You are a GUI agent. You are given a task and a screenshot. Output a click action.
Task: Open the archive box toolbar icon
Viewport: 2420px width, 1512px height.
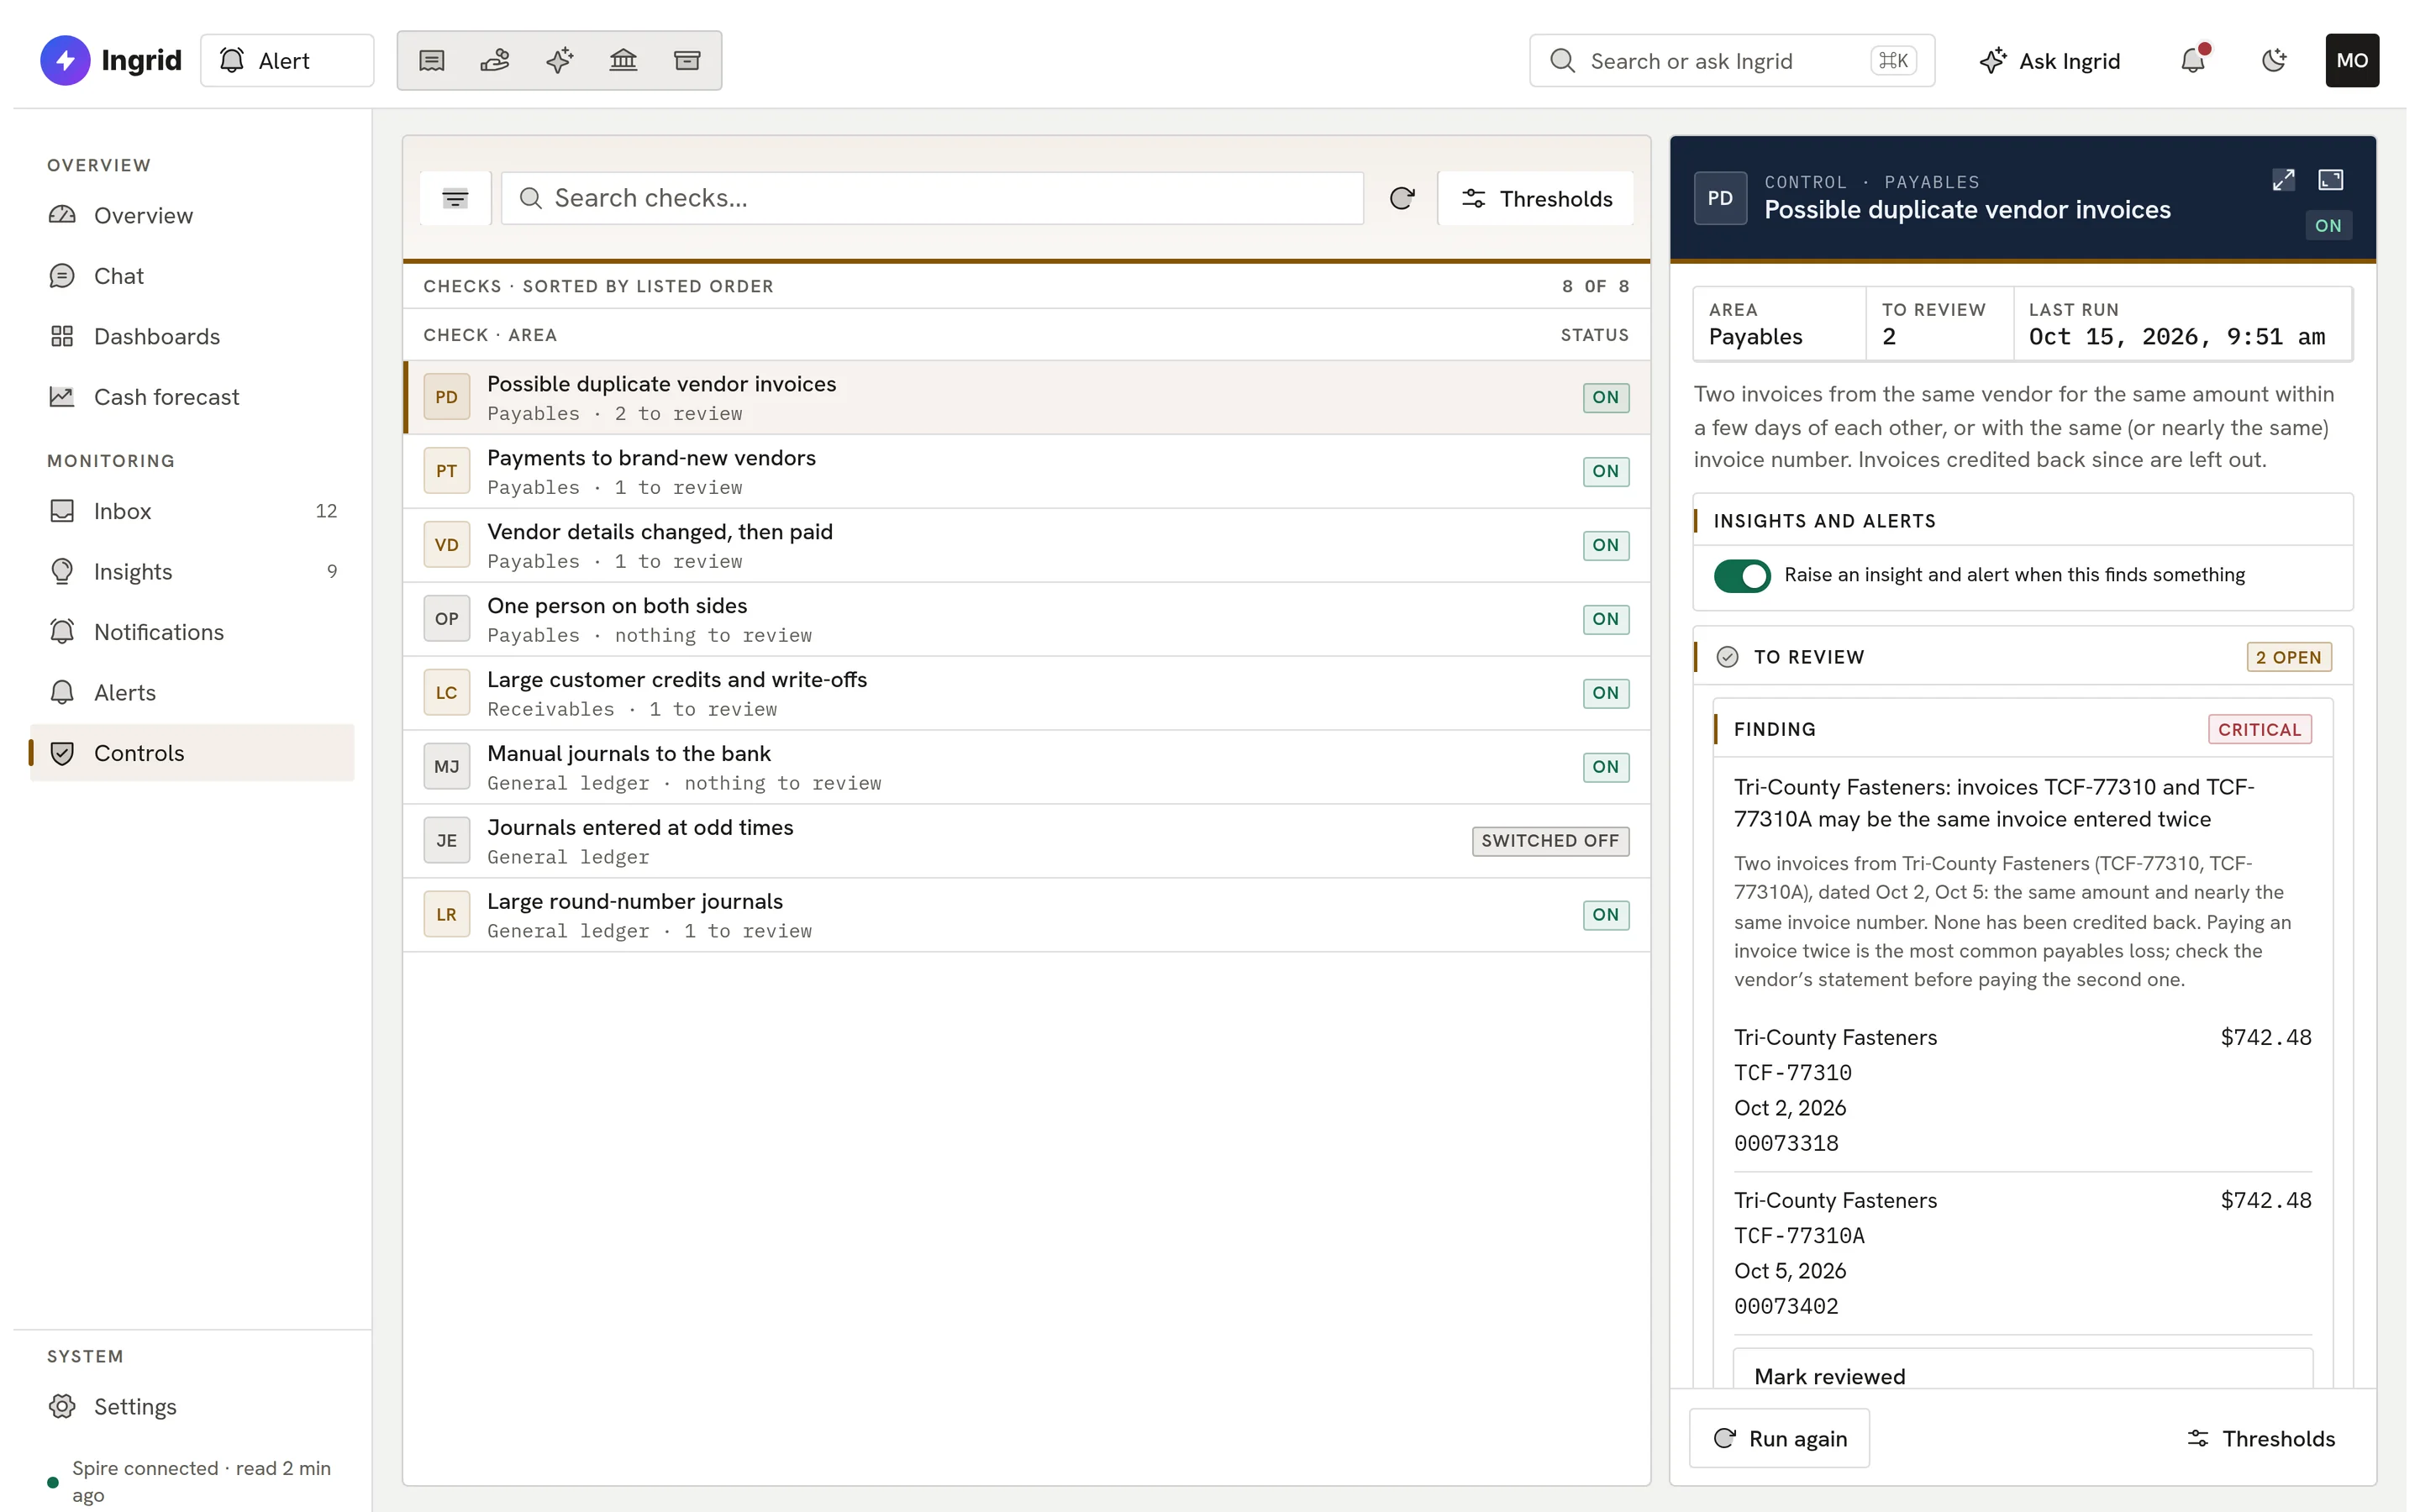[x=687, y=60]
